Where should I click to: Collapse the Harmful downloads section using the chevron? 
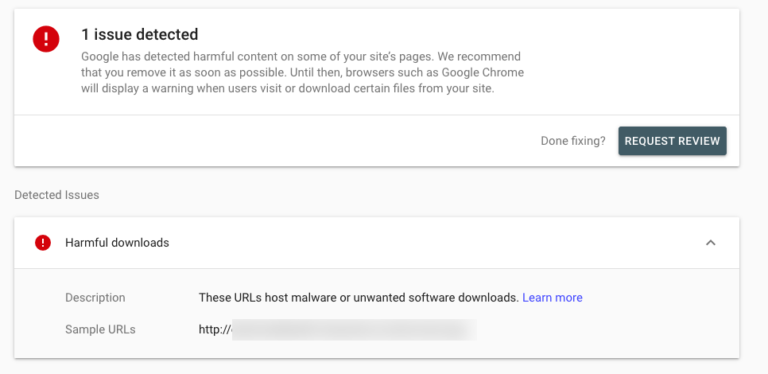(710, 242)
